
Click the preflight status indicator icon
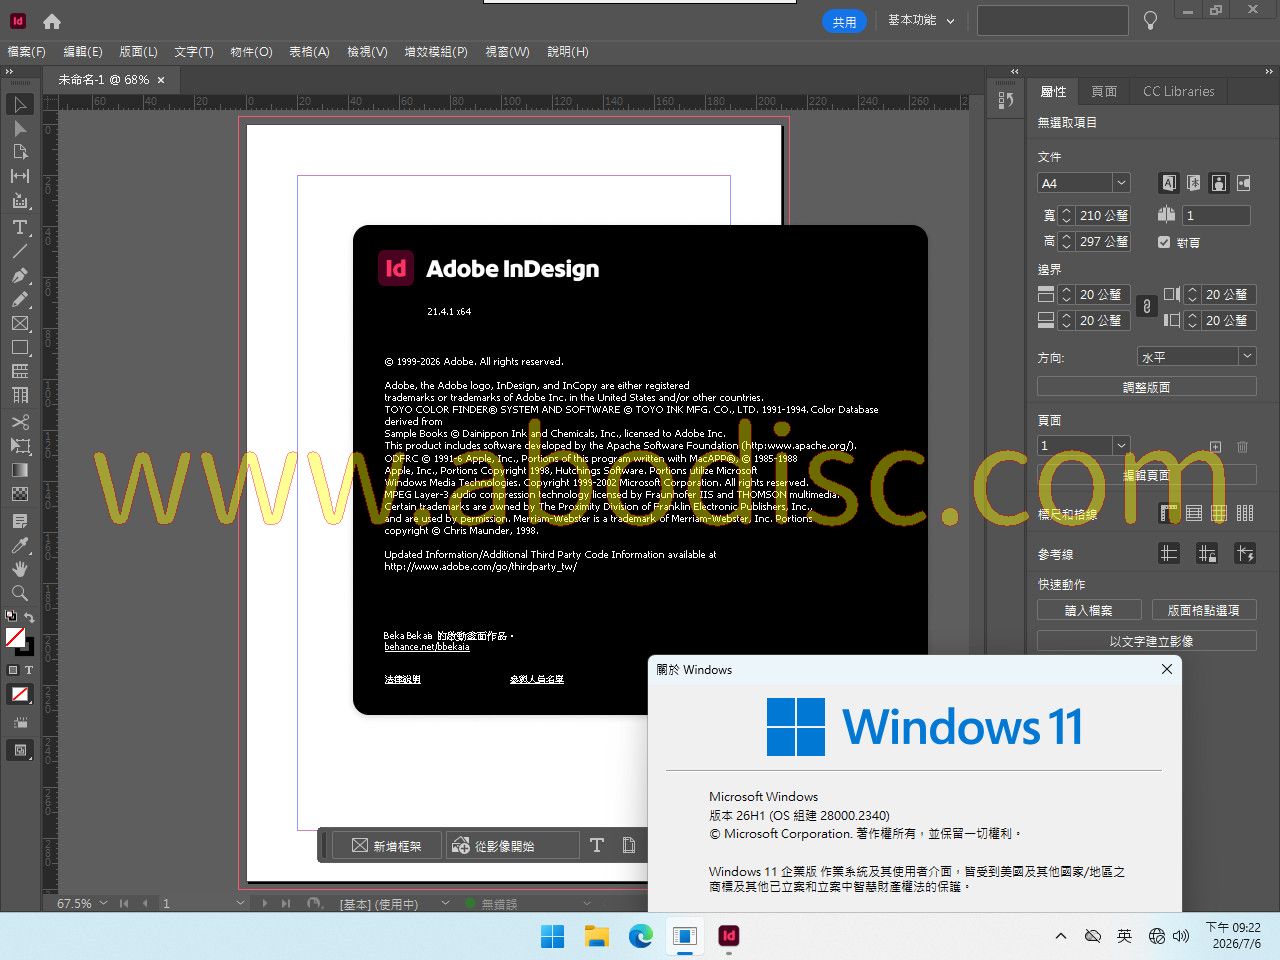470,903
